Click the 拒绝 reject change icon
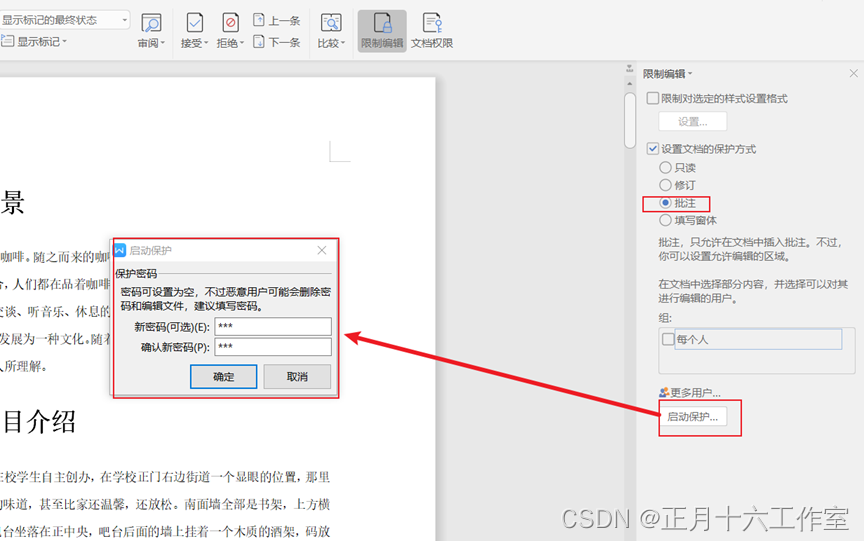The width and height of the screenshot is (864, 541). (x=230, y=23)
